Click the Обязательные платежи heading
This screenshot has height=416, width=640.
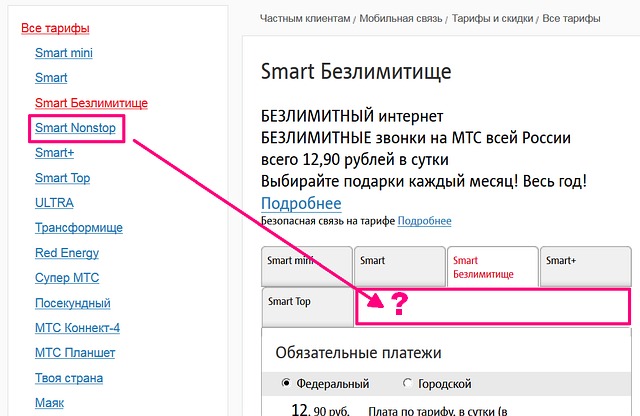pyautogui.click(x=358, y=352)
